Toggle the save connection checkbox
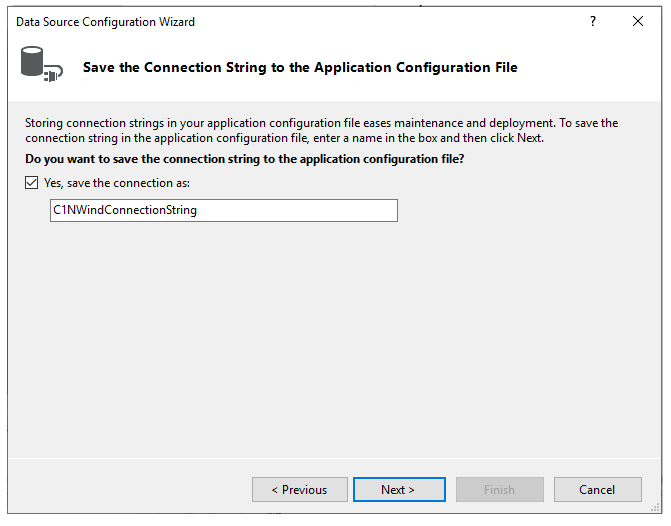Image resolution: width=671 pixels, height=526 pixels. (32, 184)
